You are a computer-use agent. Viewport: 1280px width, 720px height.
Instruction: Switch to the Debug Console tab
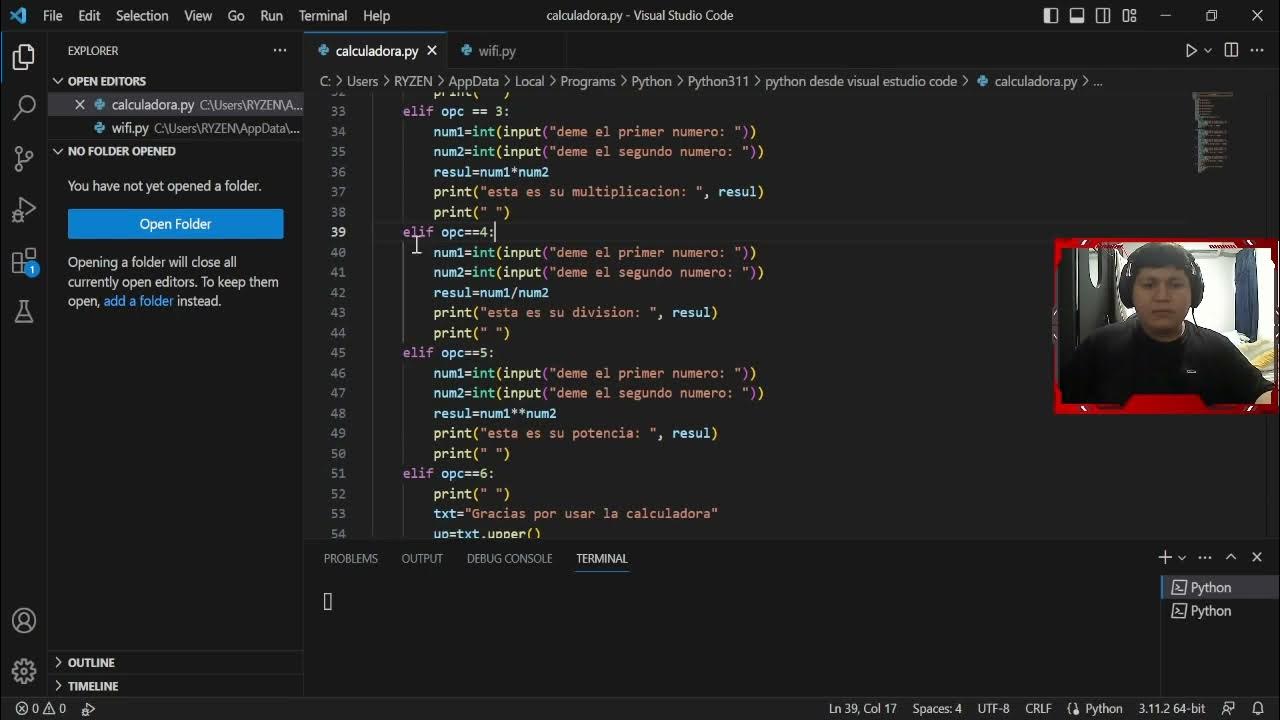[509, 558]
